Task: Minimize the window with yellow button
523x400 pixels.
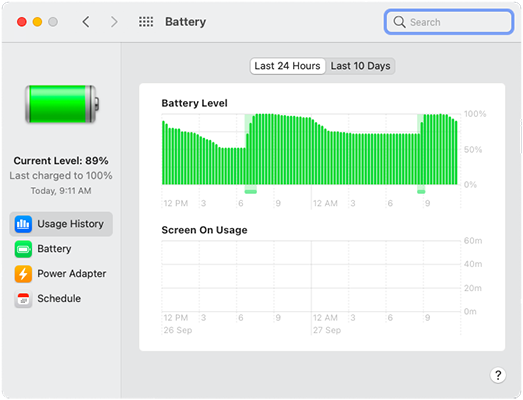Action: pos(37,22)
